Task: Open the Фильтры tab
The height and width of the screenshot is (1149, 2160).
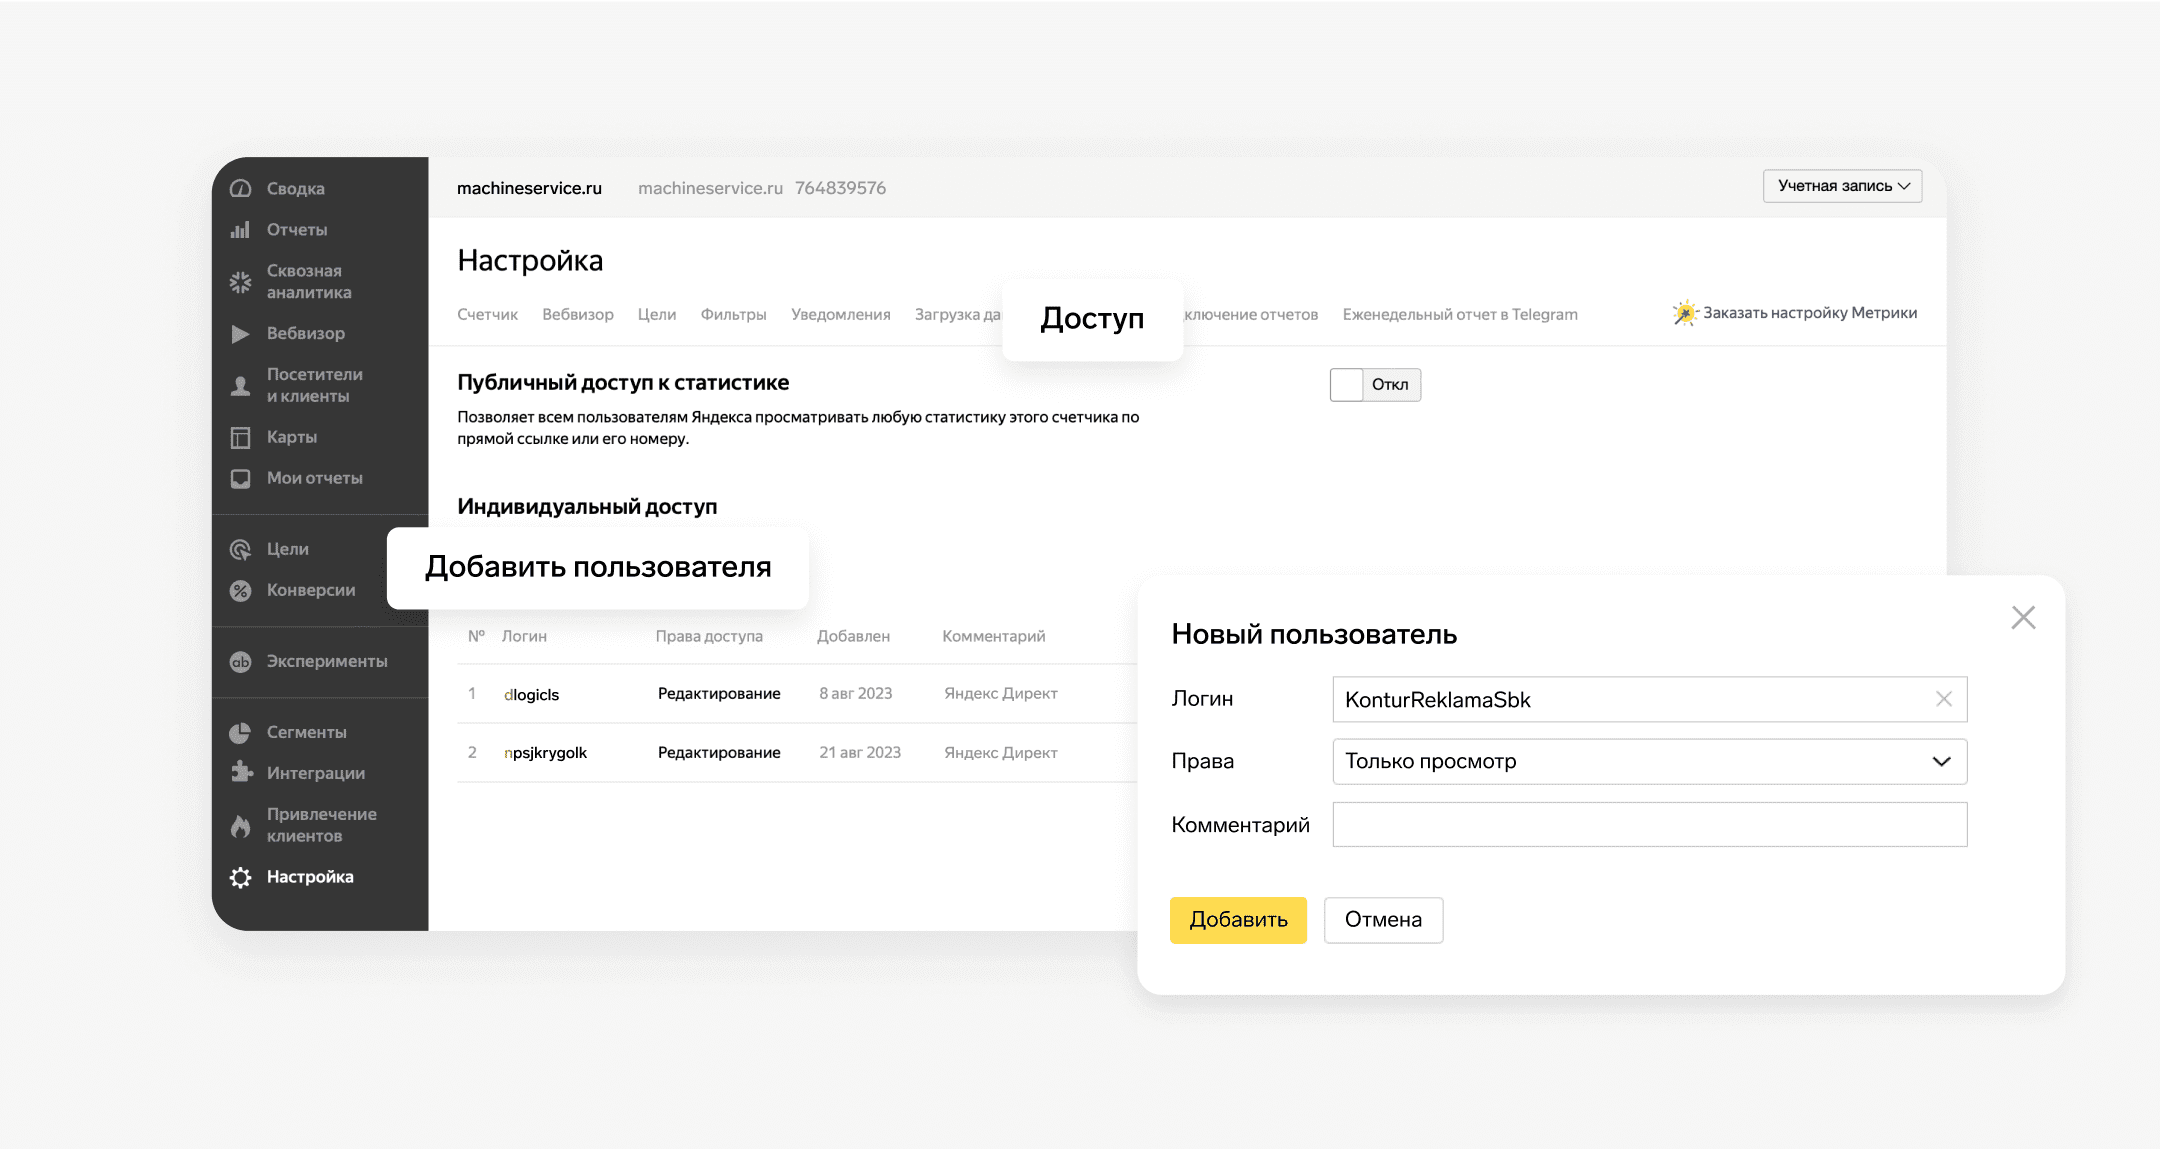Action: pyautogui.click(x=733, y=314)
